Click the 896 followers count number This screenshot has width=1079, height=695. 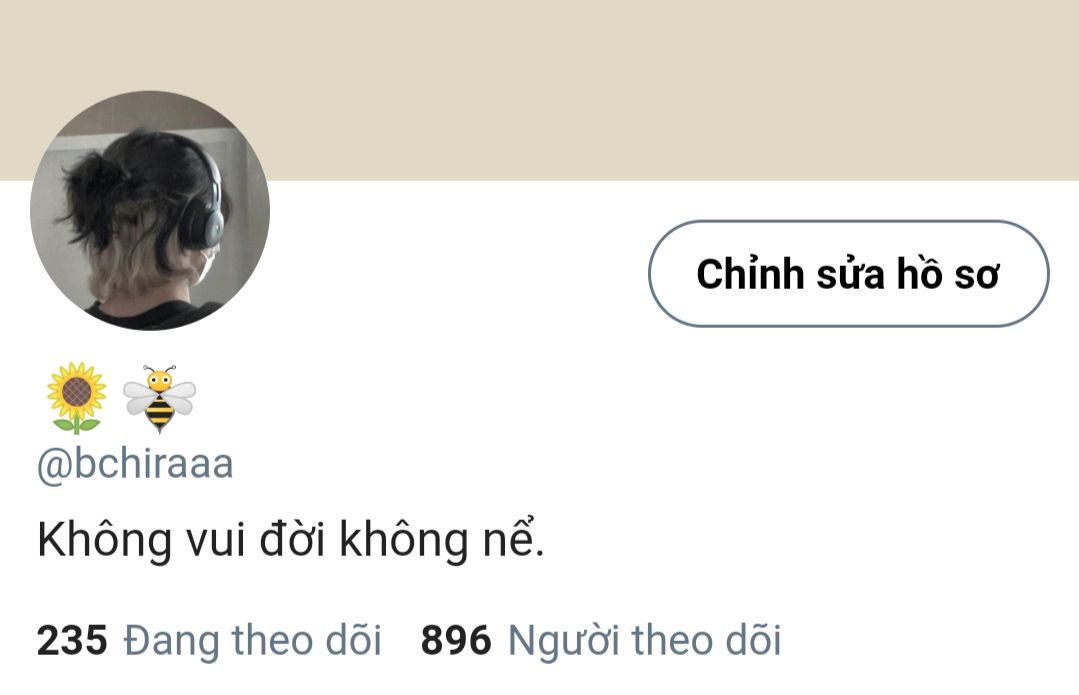tap(456, 640)
